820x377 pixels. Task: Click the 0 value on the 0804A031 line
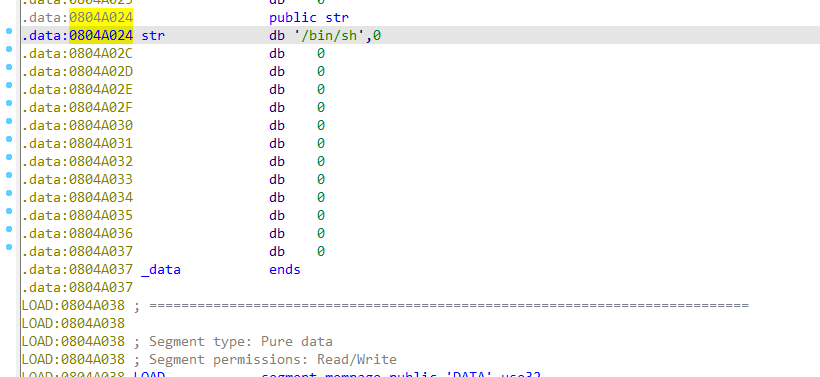pyautogui.click(x=321, y=143)
